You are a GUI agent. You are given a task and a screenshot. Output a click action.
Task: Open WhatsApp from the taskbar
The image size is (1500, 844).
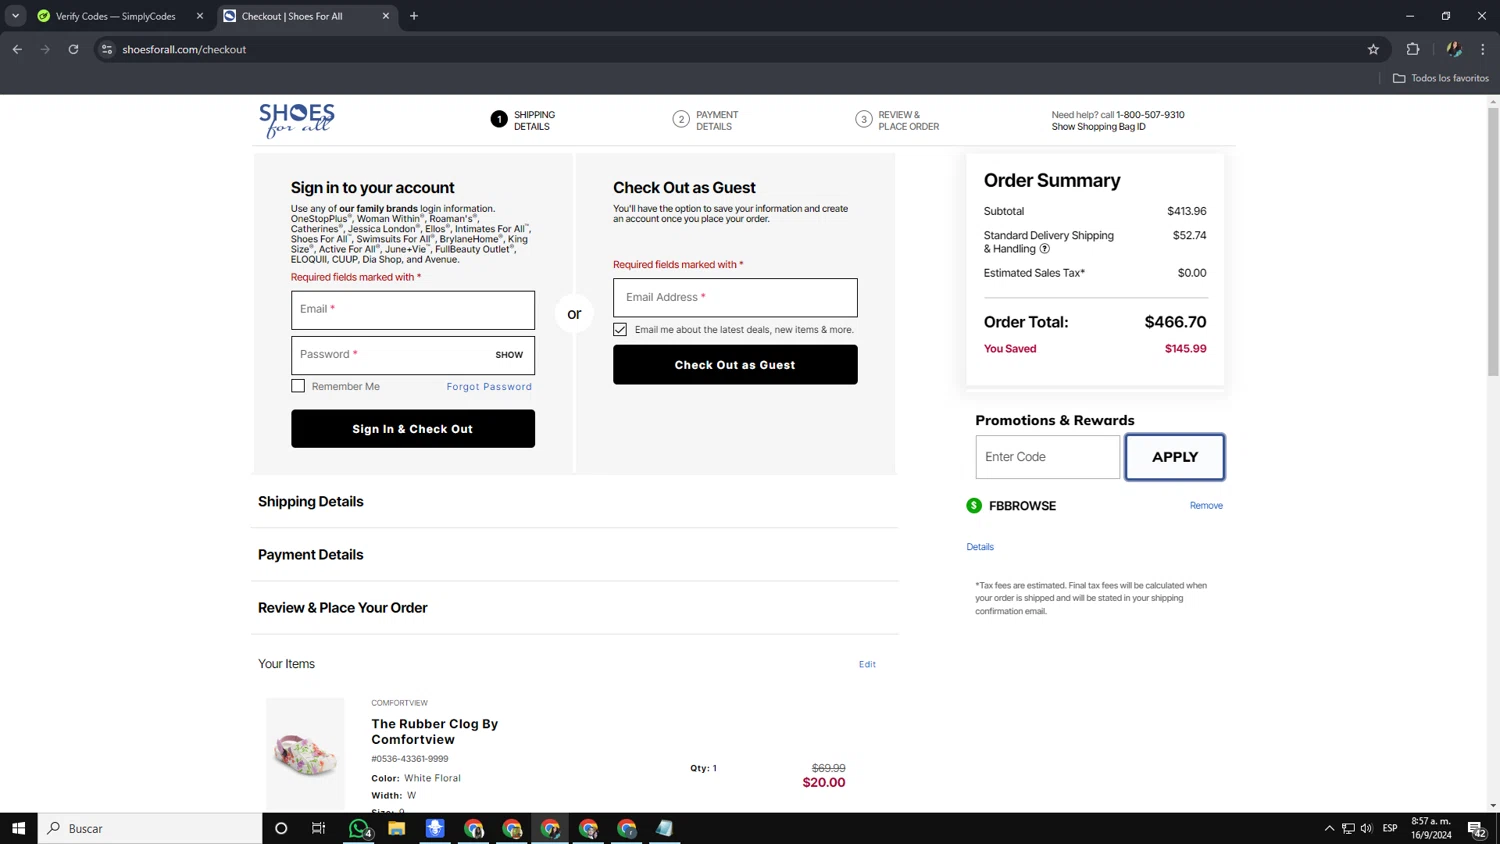coord(359,828)
